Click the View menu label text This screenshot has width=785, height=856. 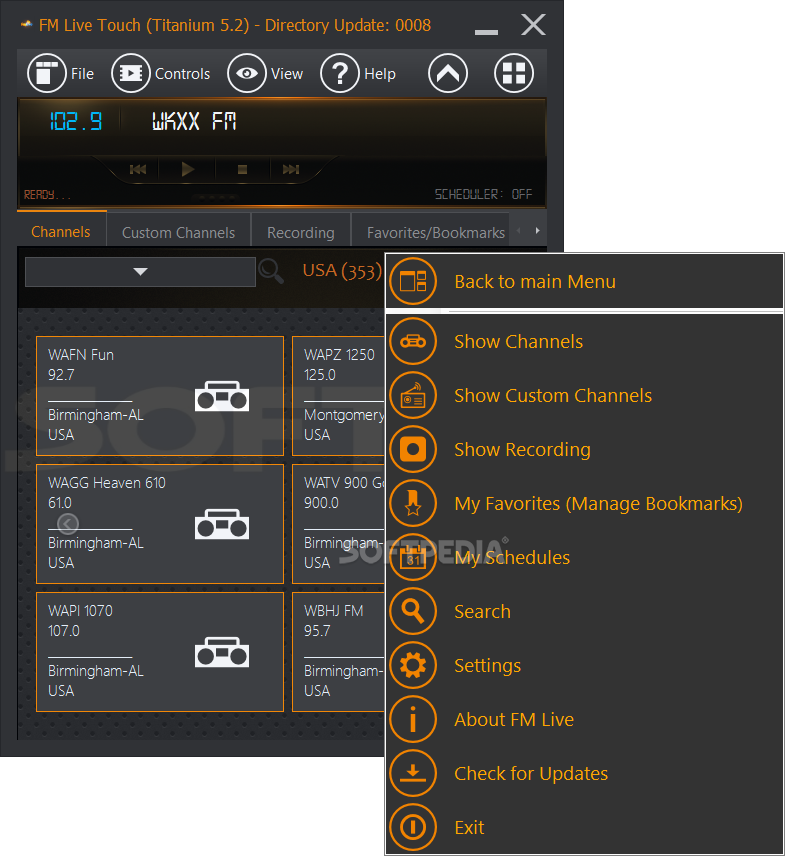click(x=287, y=74)
